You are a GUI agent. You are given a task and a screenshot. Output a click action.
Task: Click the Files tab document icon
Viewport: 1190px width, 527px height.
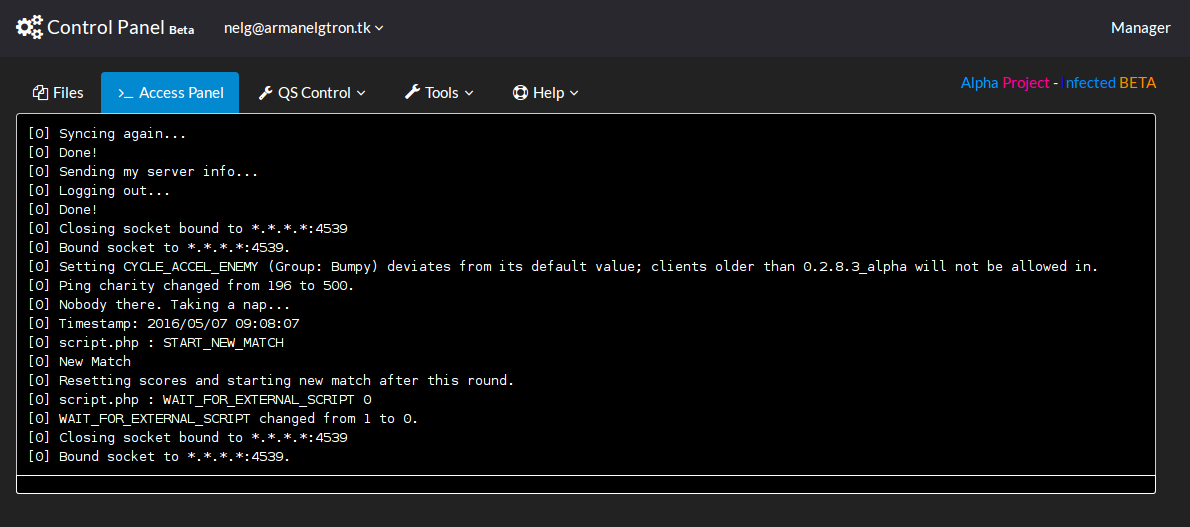coord(40,93)
